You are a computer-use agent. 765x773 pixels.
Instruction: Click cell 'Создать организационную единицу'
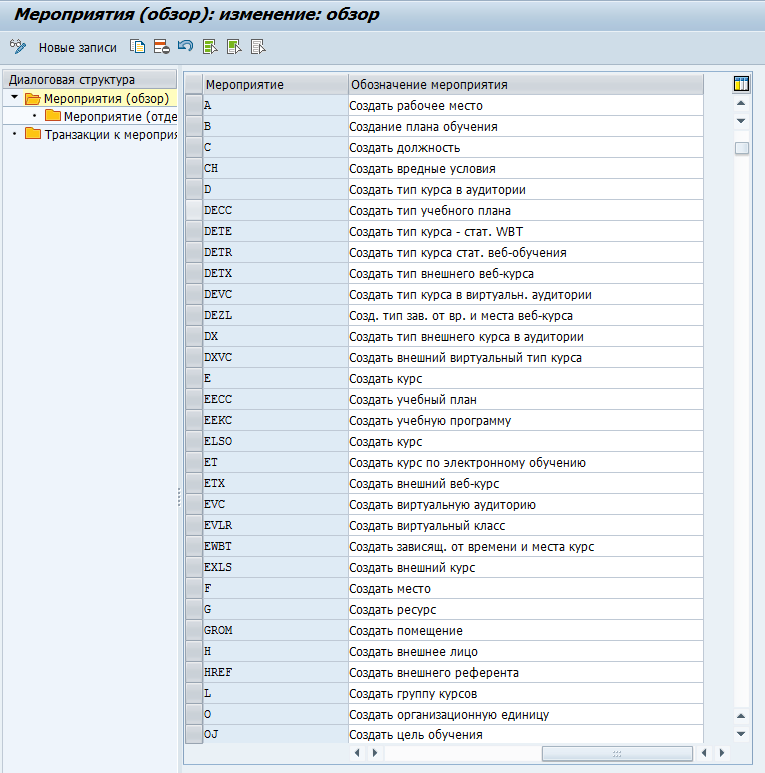(525, 715)
